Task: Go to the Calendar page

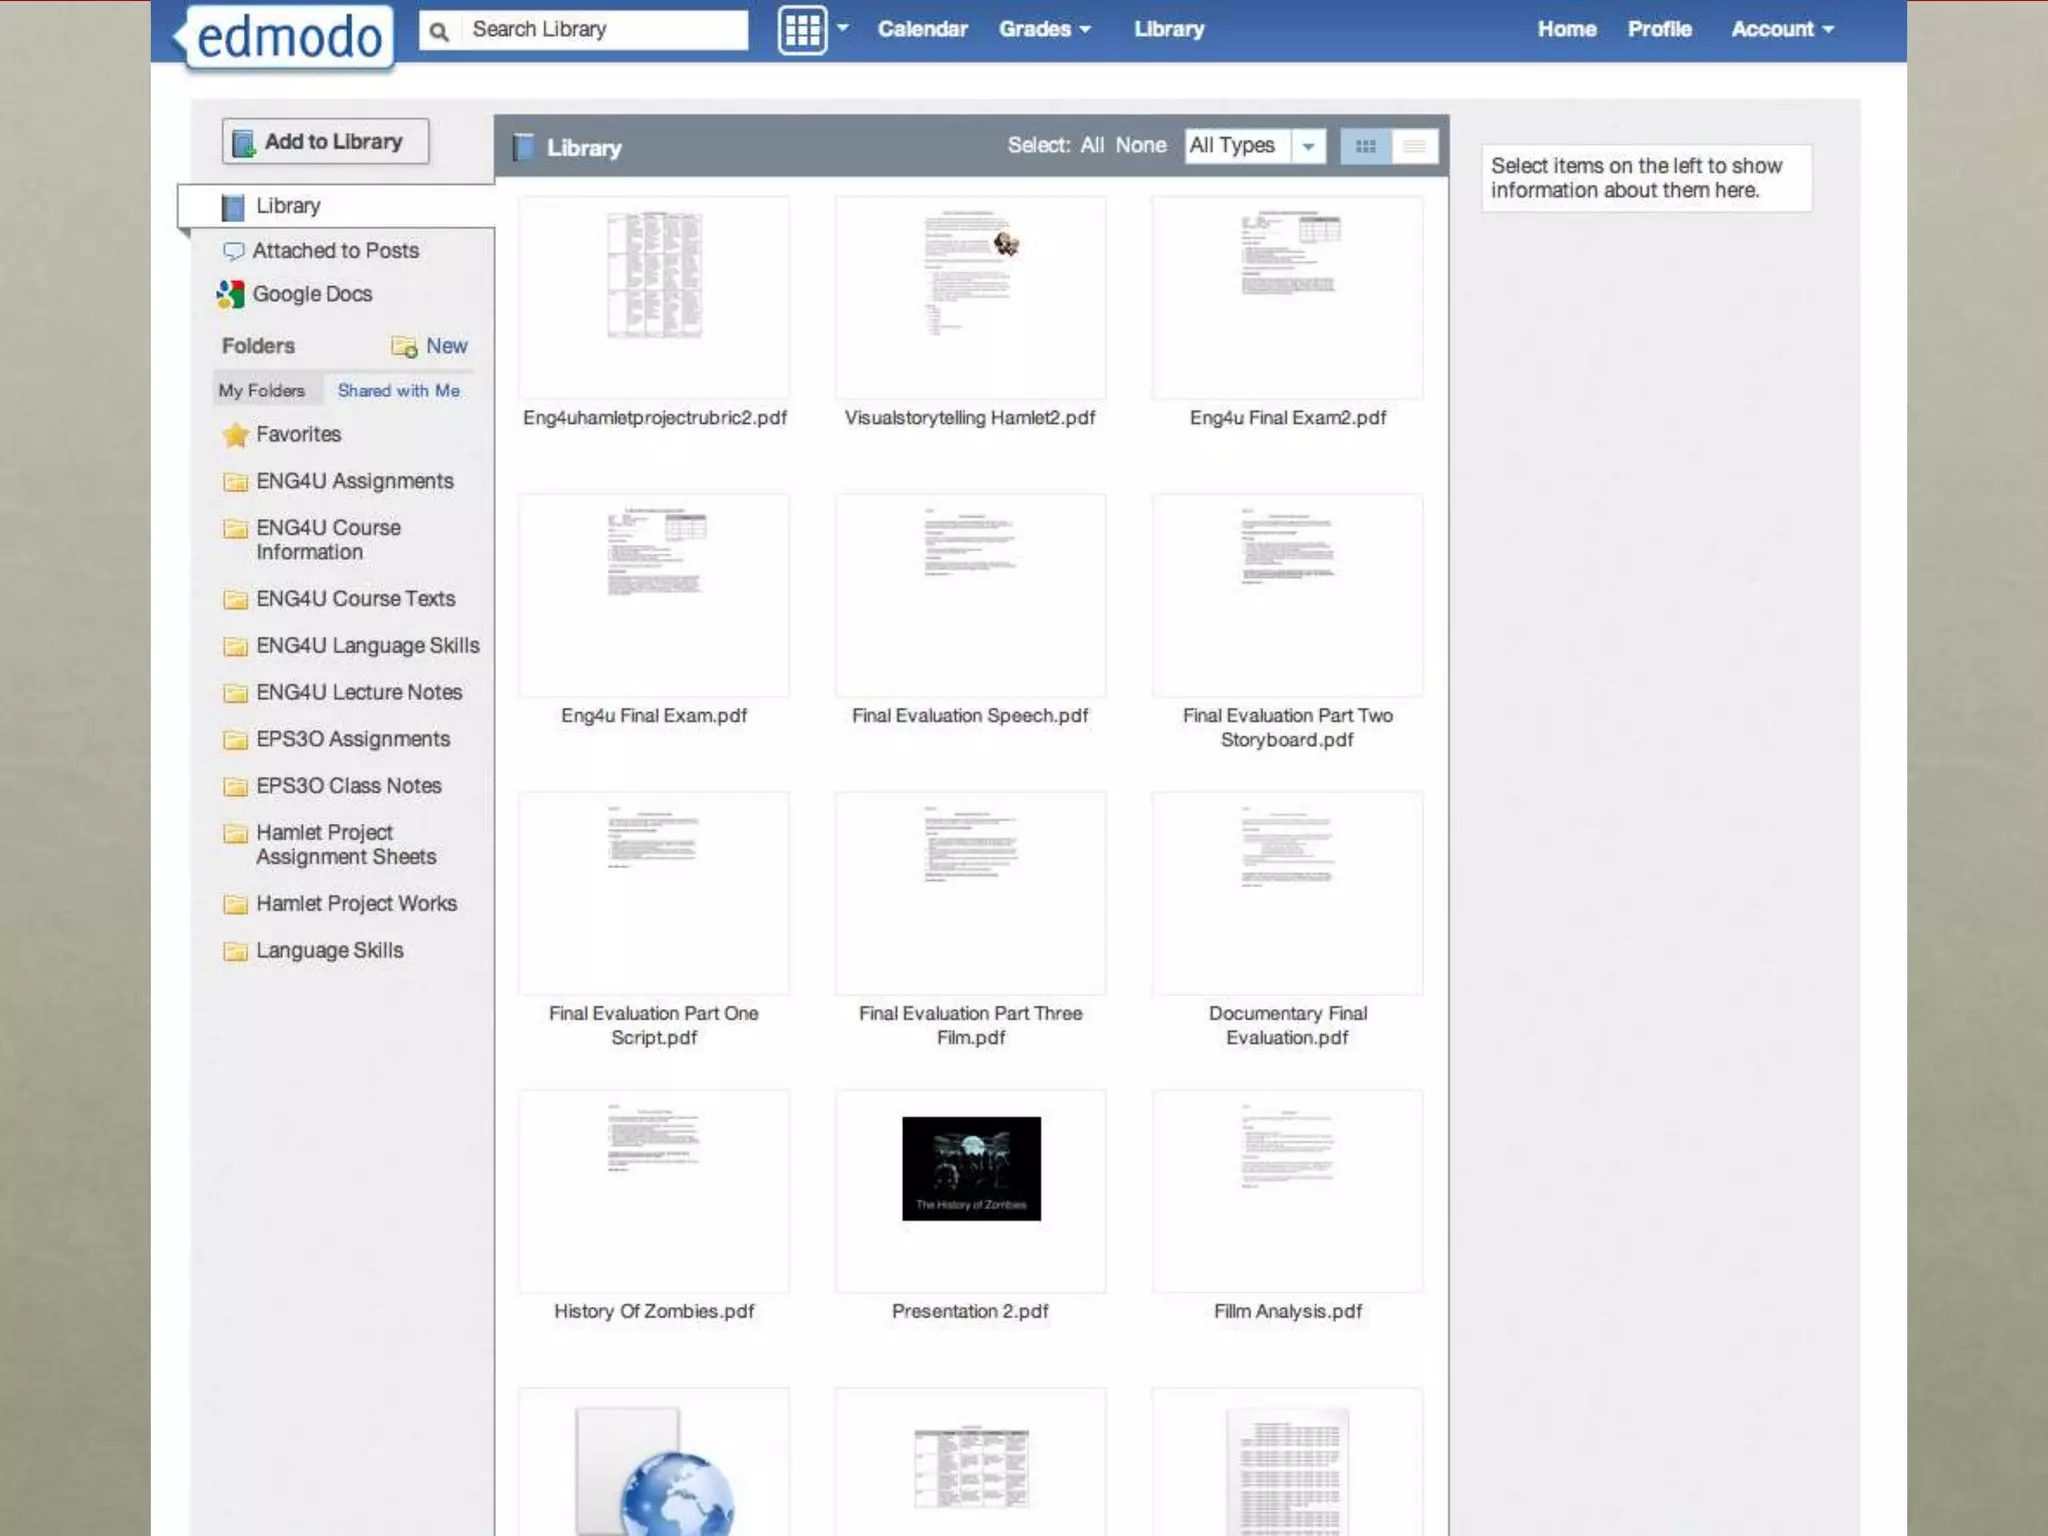Action: pyautogui.click(x=922, y=29)
